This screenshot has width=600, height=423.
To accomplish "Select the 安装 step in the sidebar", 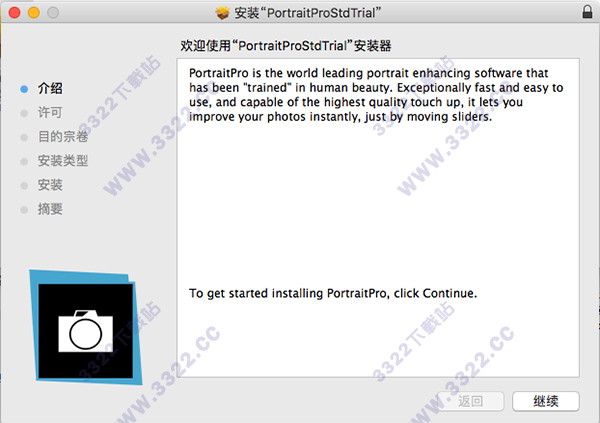I will pyautogui.click(x=50, y=185).
